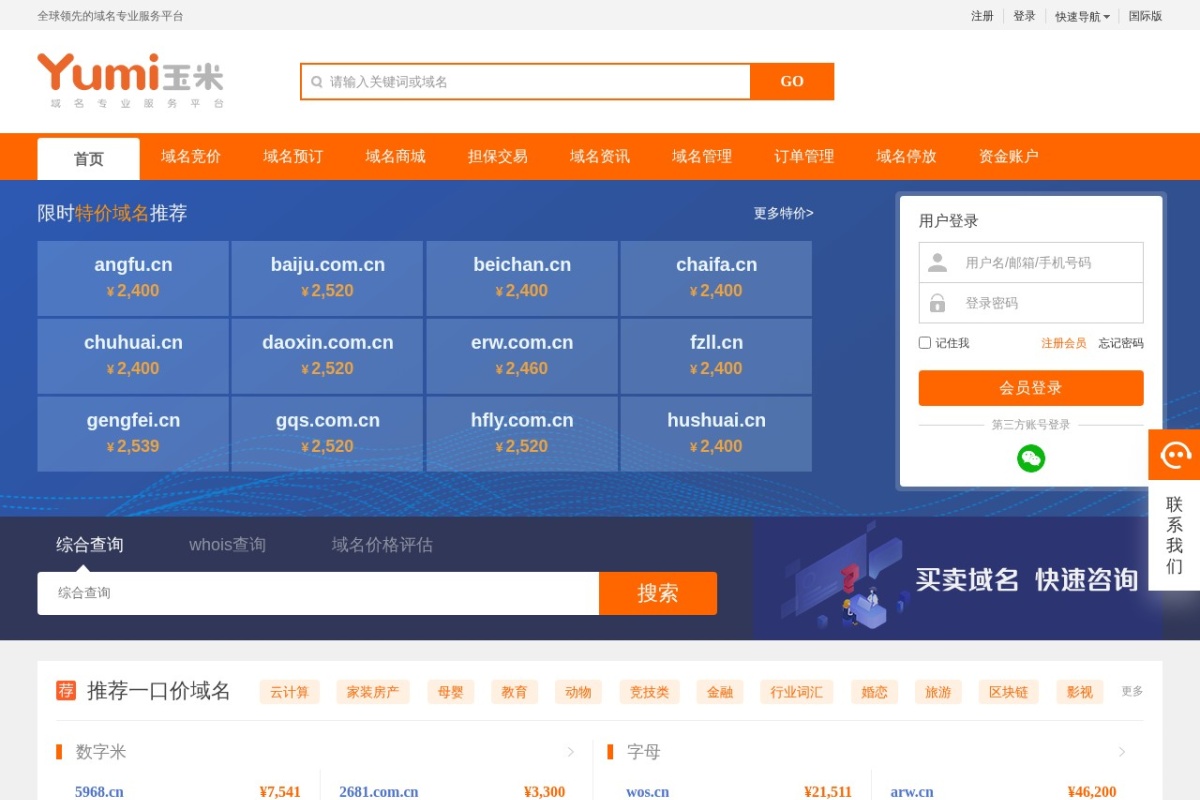Screen dimensions: 1200x800
Task: Switch to the 域名价格评估 tab
Action: (x=382, y=545)
